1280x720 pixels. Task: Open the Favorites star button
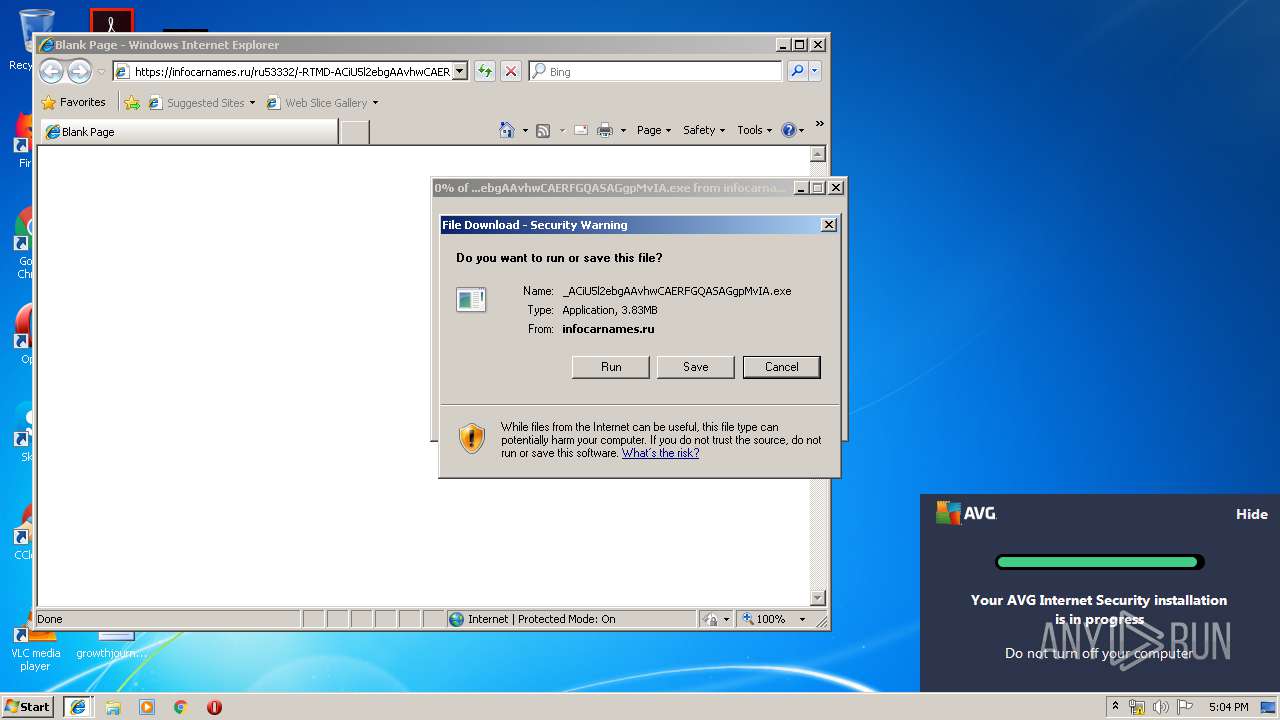(73, 102)
